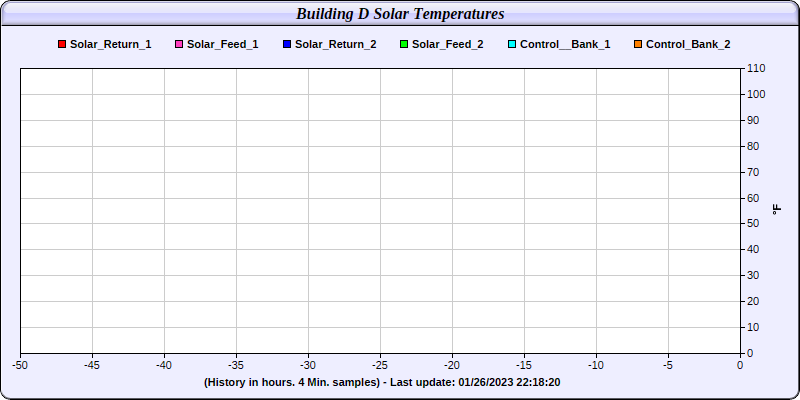Image resolution: width=800 pixels, height=400 pixels.
Task: Click the -10 x-axis label
Action: point(596,366)
